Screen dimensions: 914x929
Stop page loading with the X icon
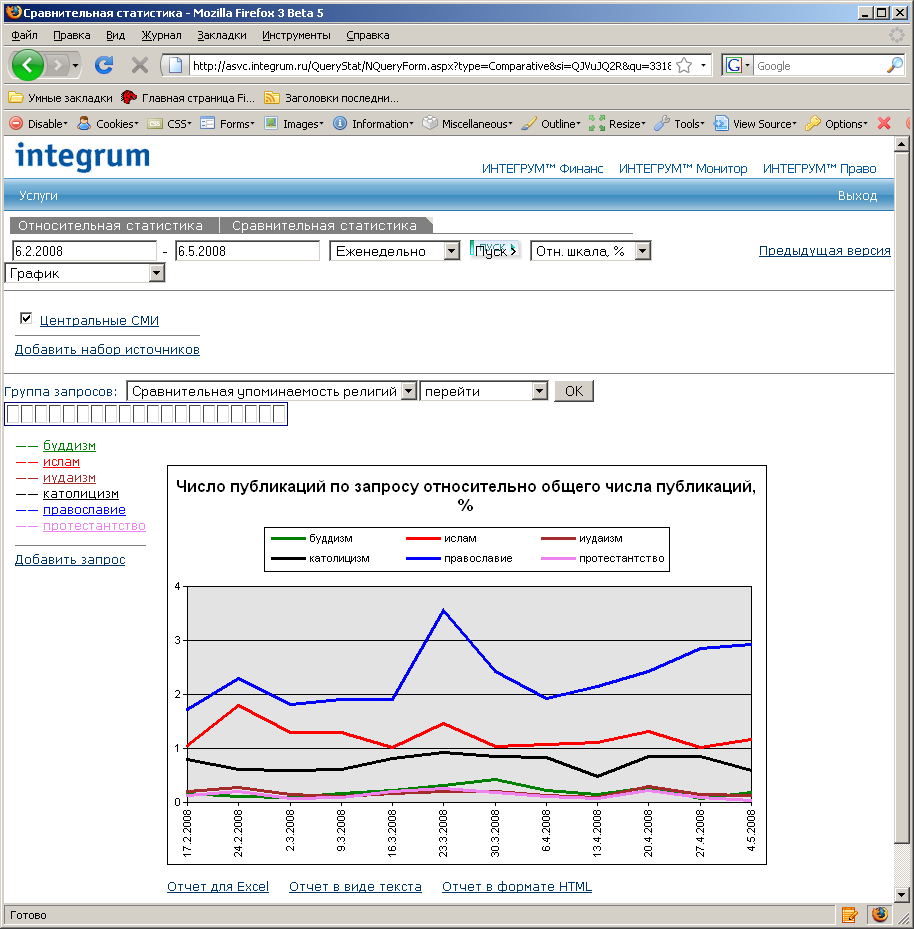click(x=140, y=65)
